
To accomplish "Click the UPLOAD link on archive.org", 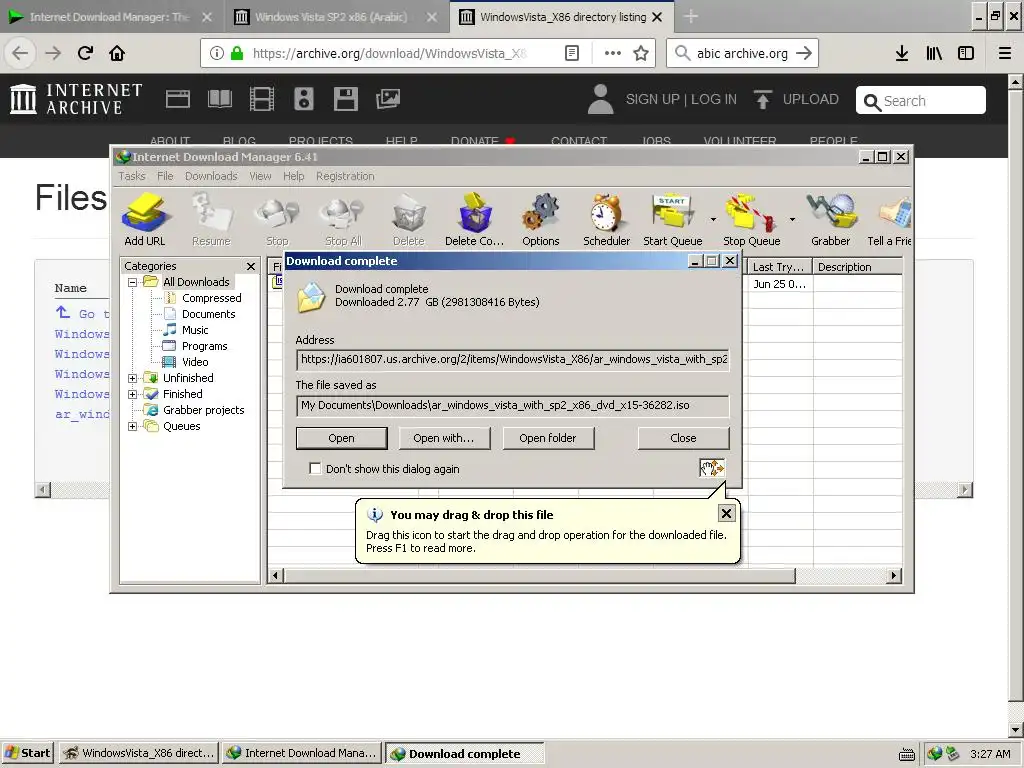I will pyautogui.click(x=796, y=99).
